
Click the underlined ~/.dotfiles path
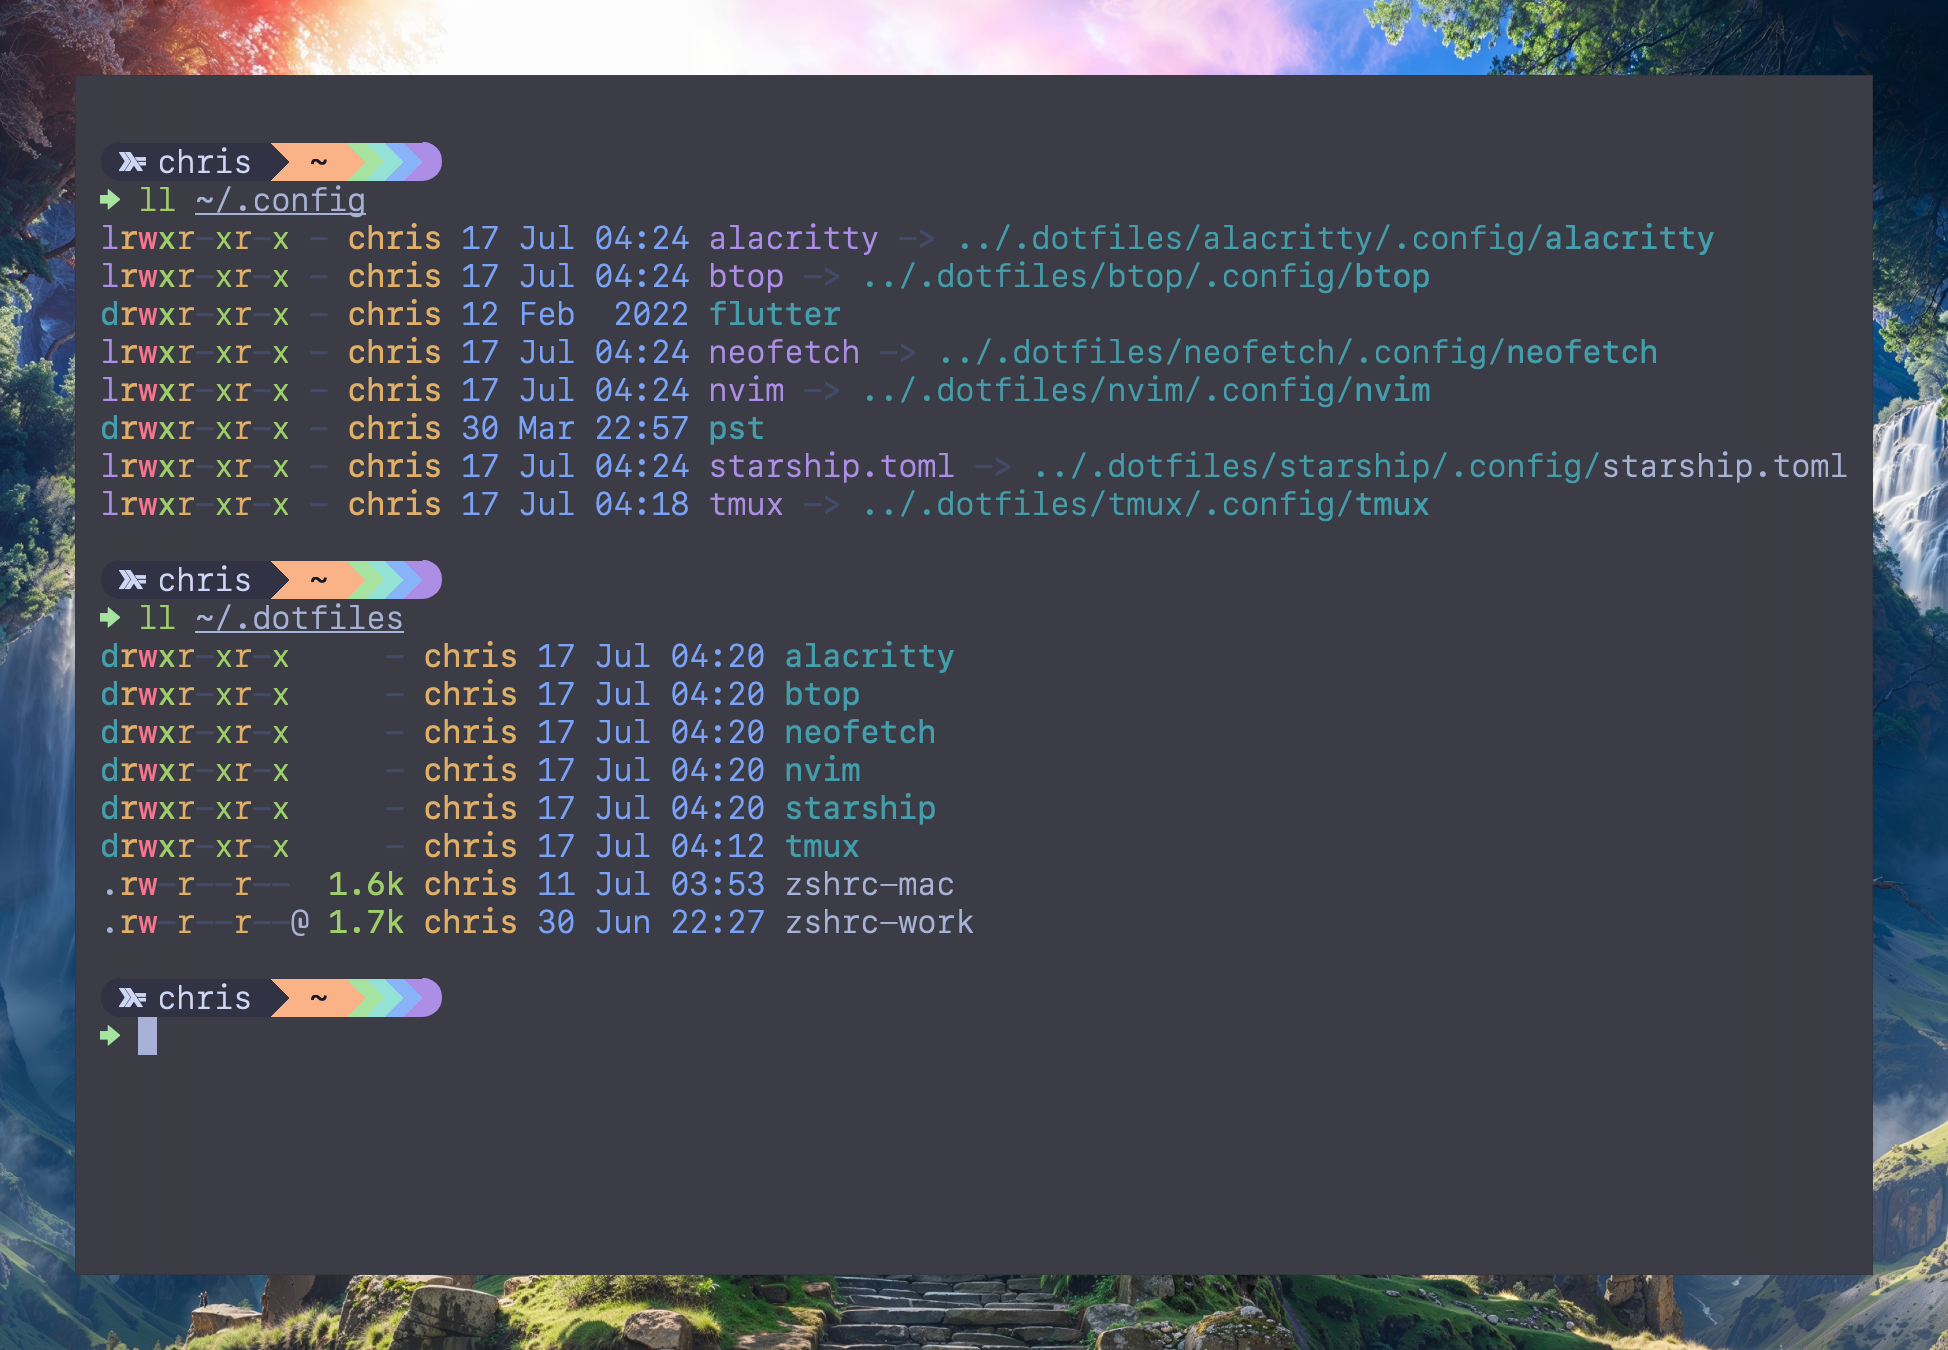point(299,619)
